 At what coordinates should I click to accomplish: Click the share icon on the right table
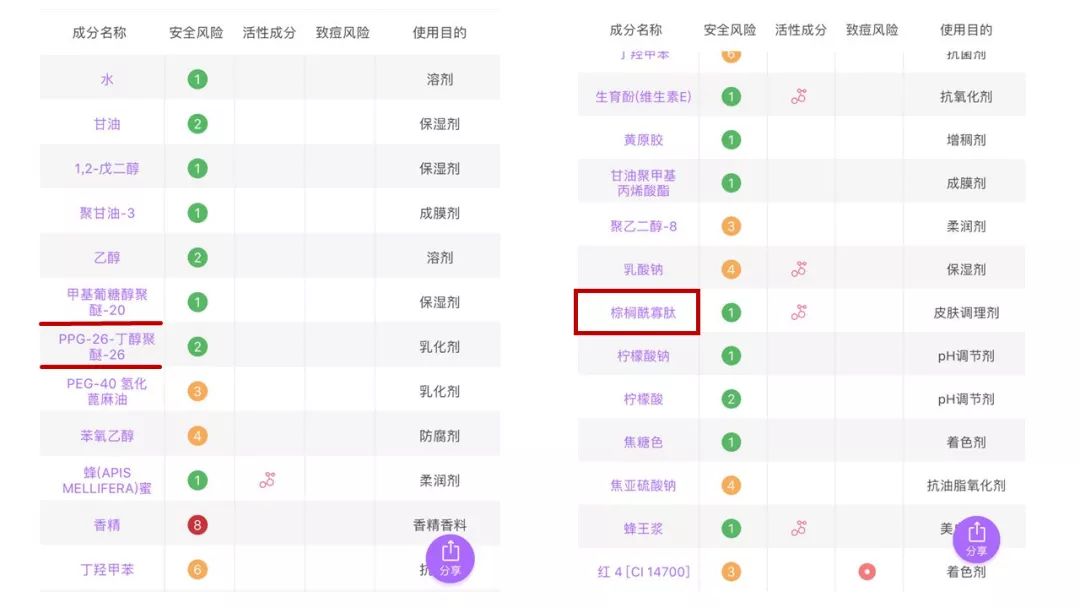(975, 540)
